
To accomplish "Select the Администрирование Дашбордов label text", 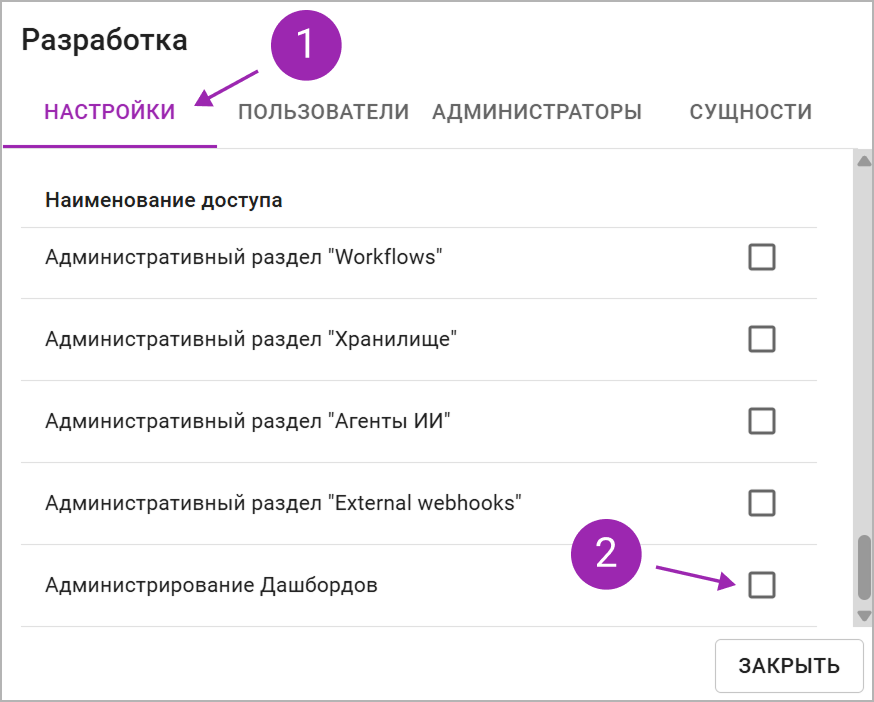I will coord(211,585).
